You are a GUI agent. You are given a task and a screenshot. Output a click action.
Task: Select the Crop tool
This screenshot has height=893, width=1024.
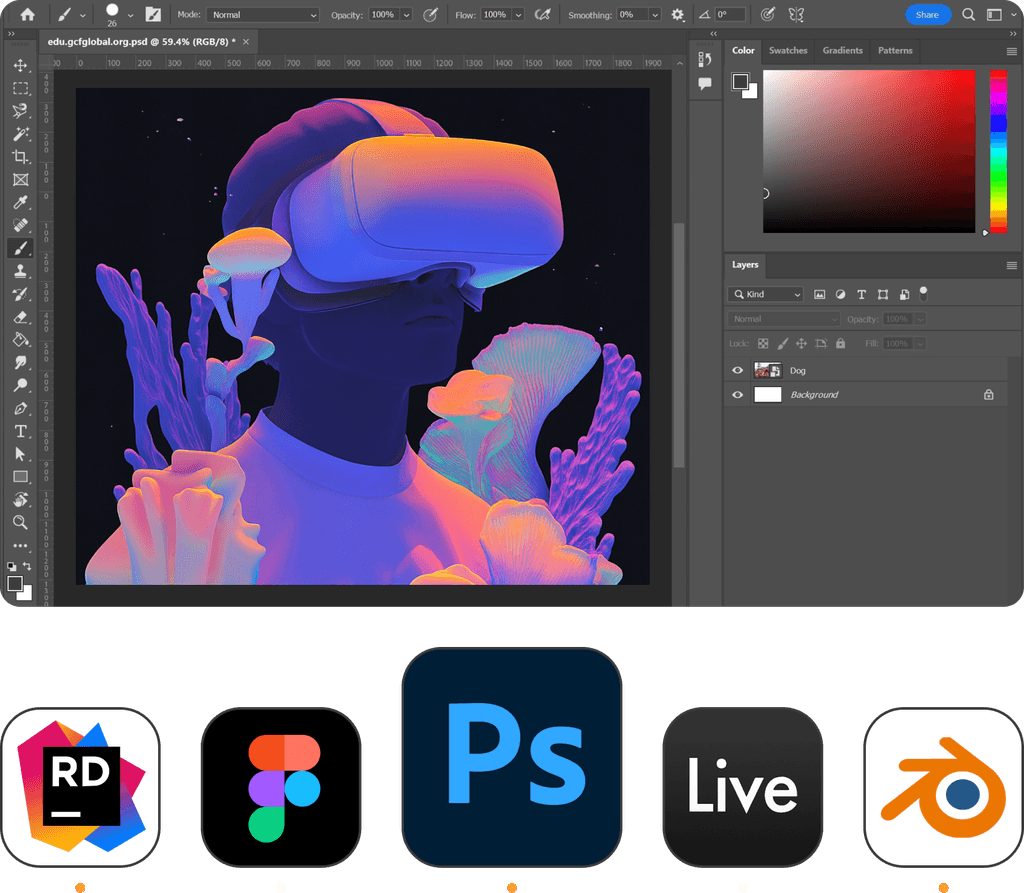(x=22, y=157)
